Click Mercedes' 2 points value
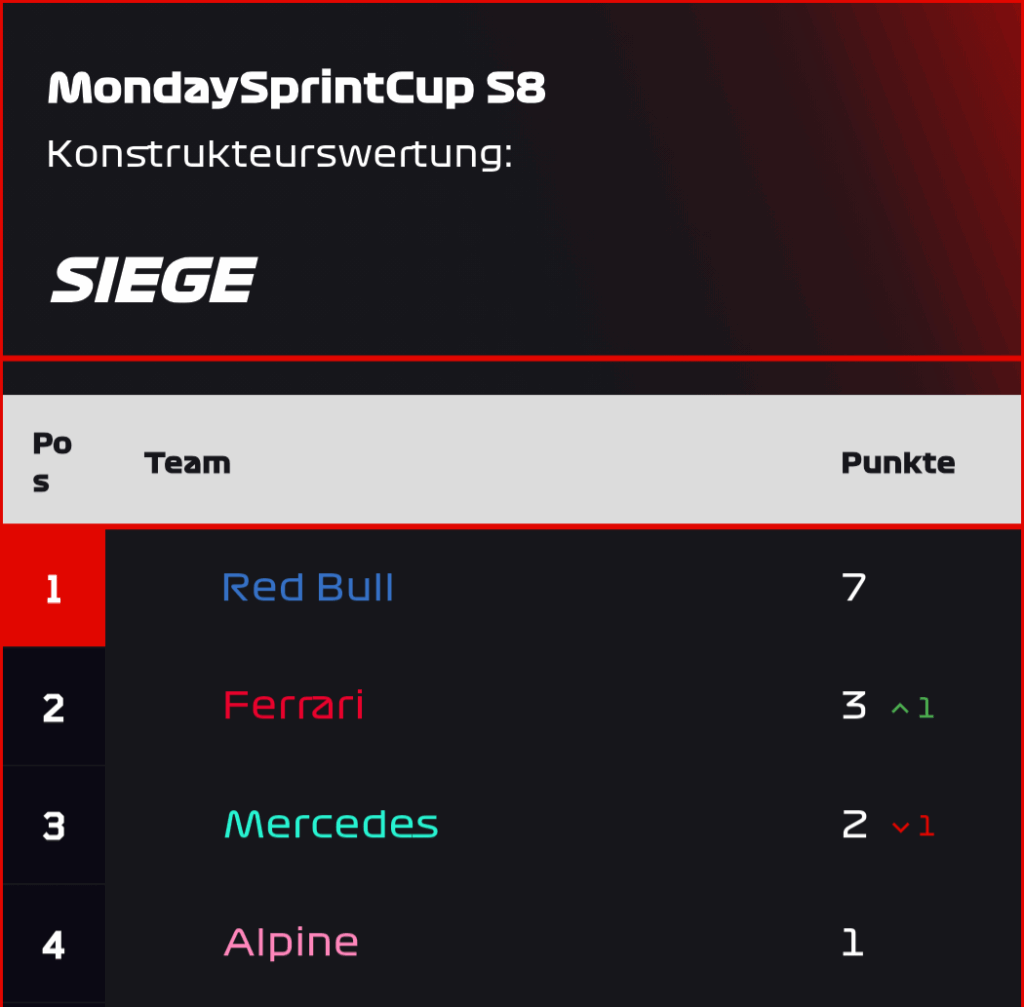This screenshot has height=1007, width=1024. [x=855, y=825]
